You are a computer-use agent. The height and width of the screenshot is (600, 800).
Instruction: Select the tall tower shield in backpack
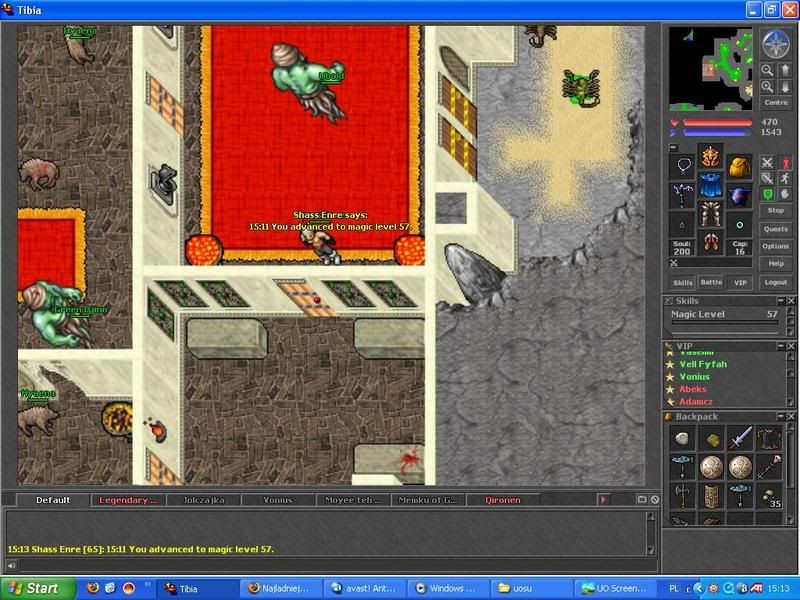point(711,496)
